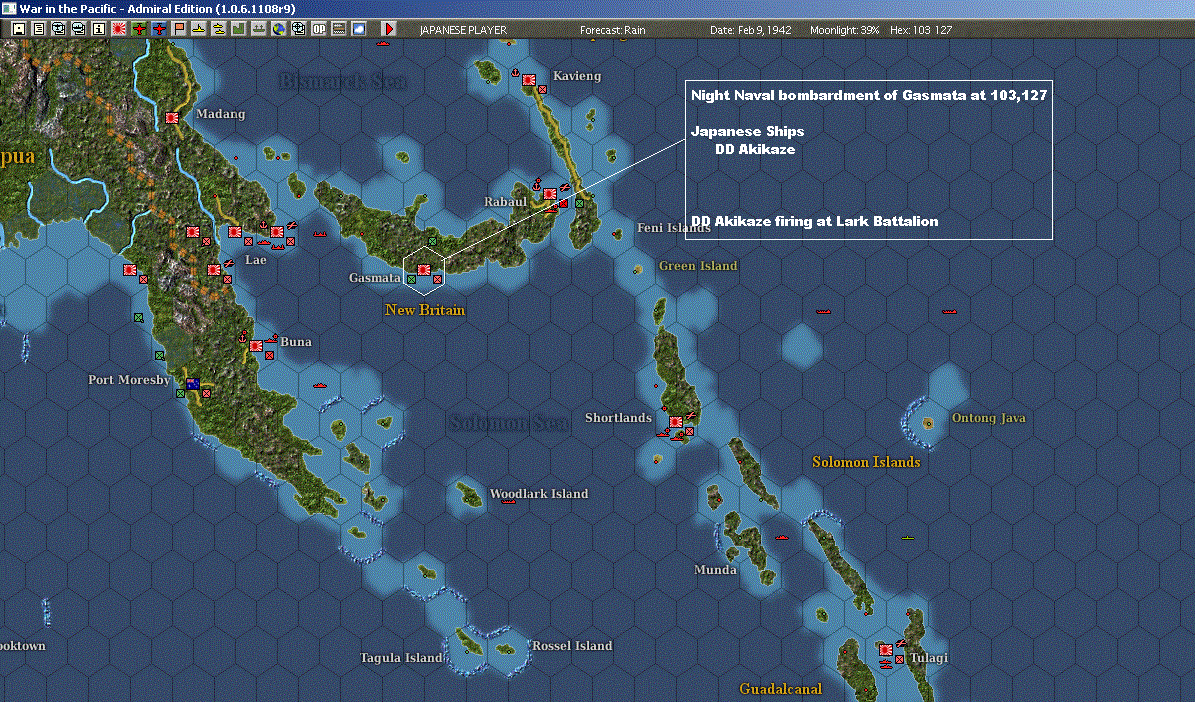Click the second speech-bubble messages icon

pos(78,29)
